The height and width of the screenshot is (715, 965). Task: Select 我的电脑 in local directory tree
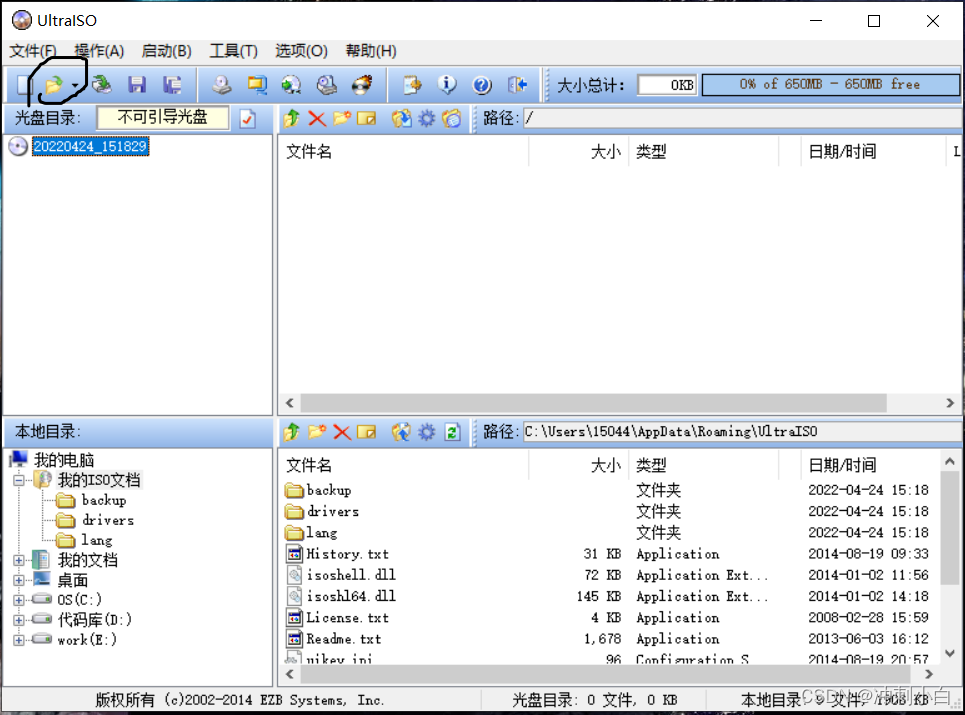[64, 460]
